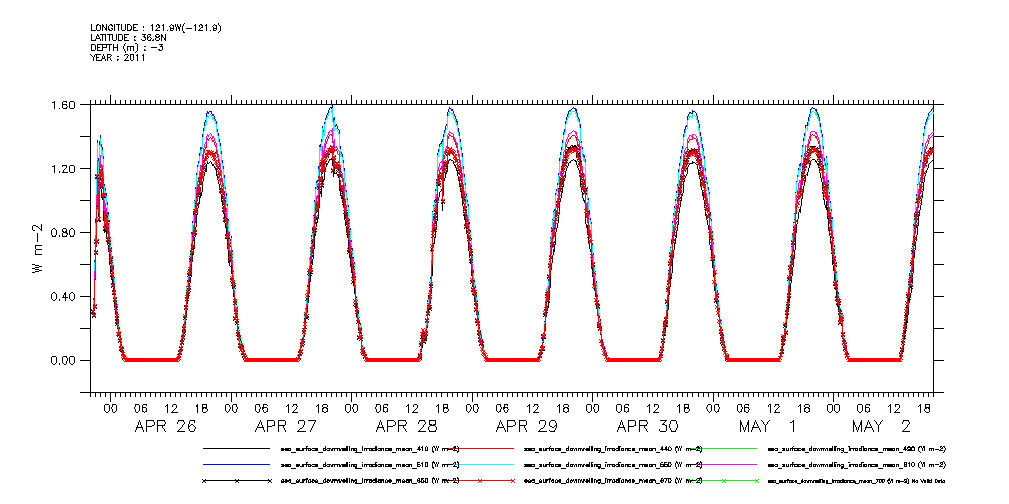This screenshot has height=504, width=1009.
Task: Click the irradiance_mean_410 legend label
Action: (x=369, y=448)
